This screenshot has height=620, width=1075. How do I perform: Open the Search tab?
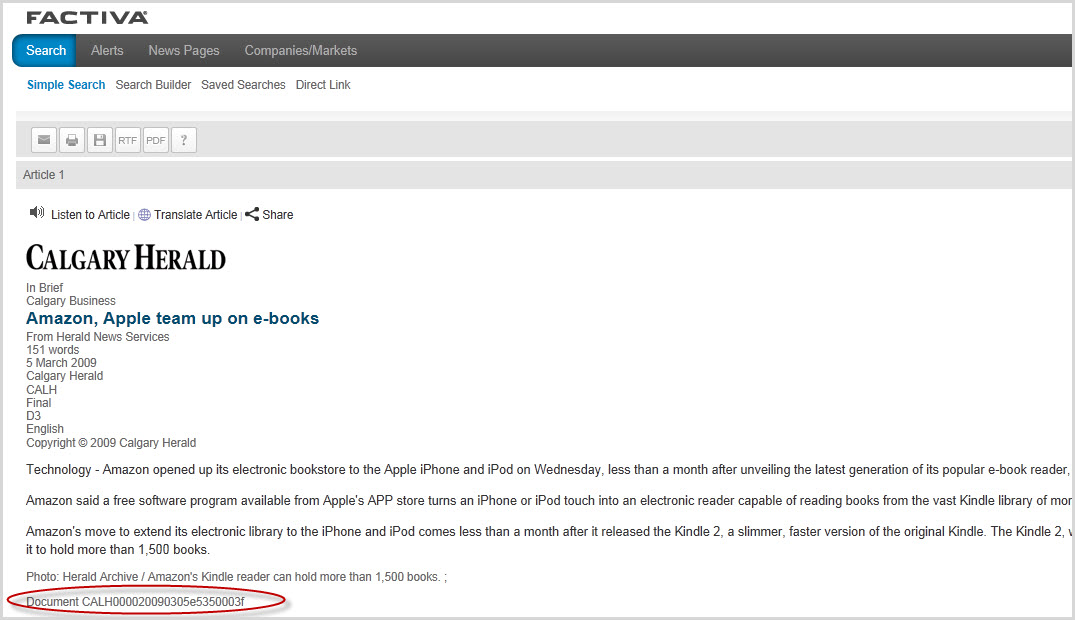46,50
